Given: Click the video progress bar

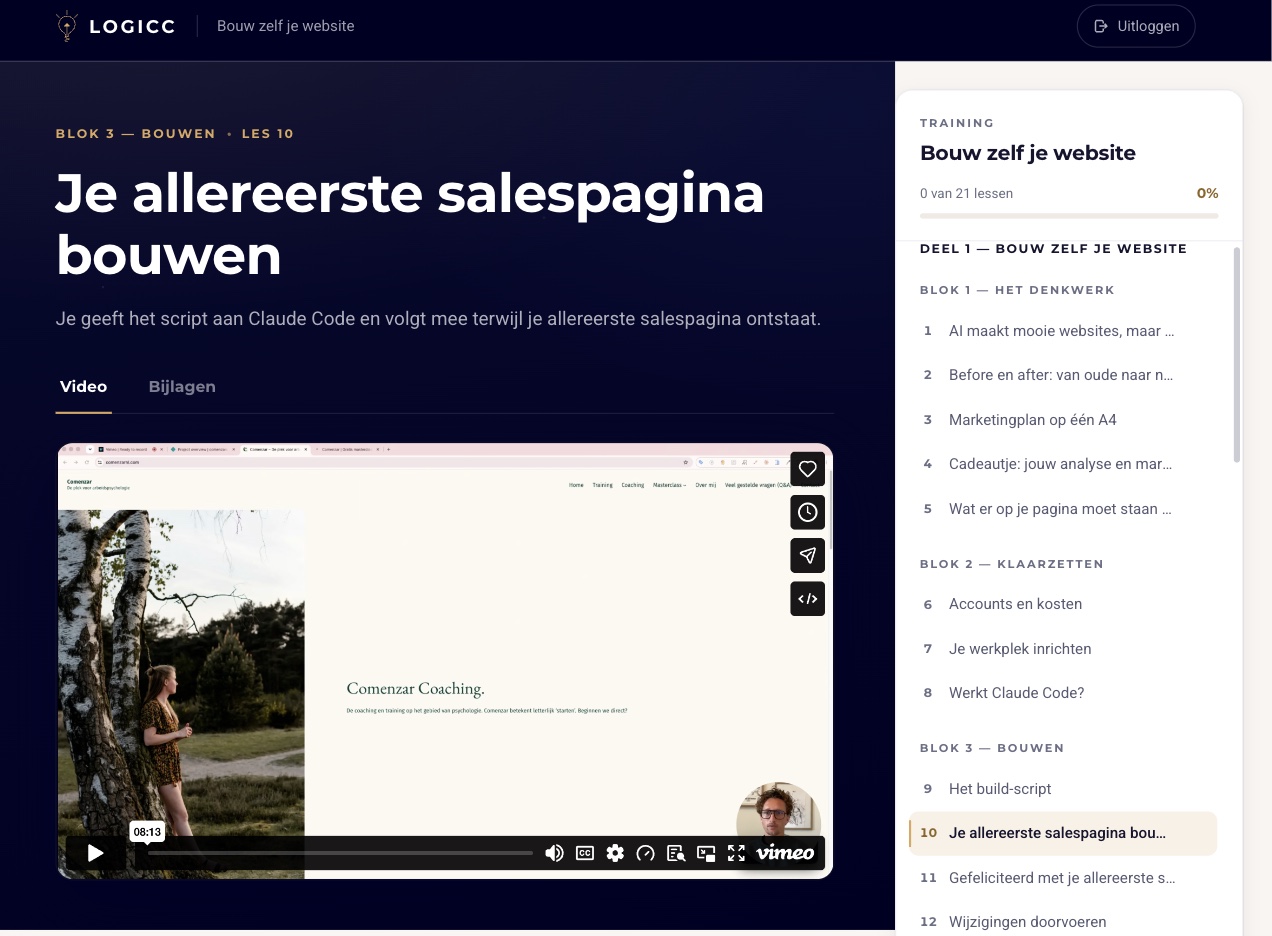Looking at the screenshot, I should tap(340, 853).
